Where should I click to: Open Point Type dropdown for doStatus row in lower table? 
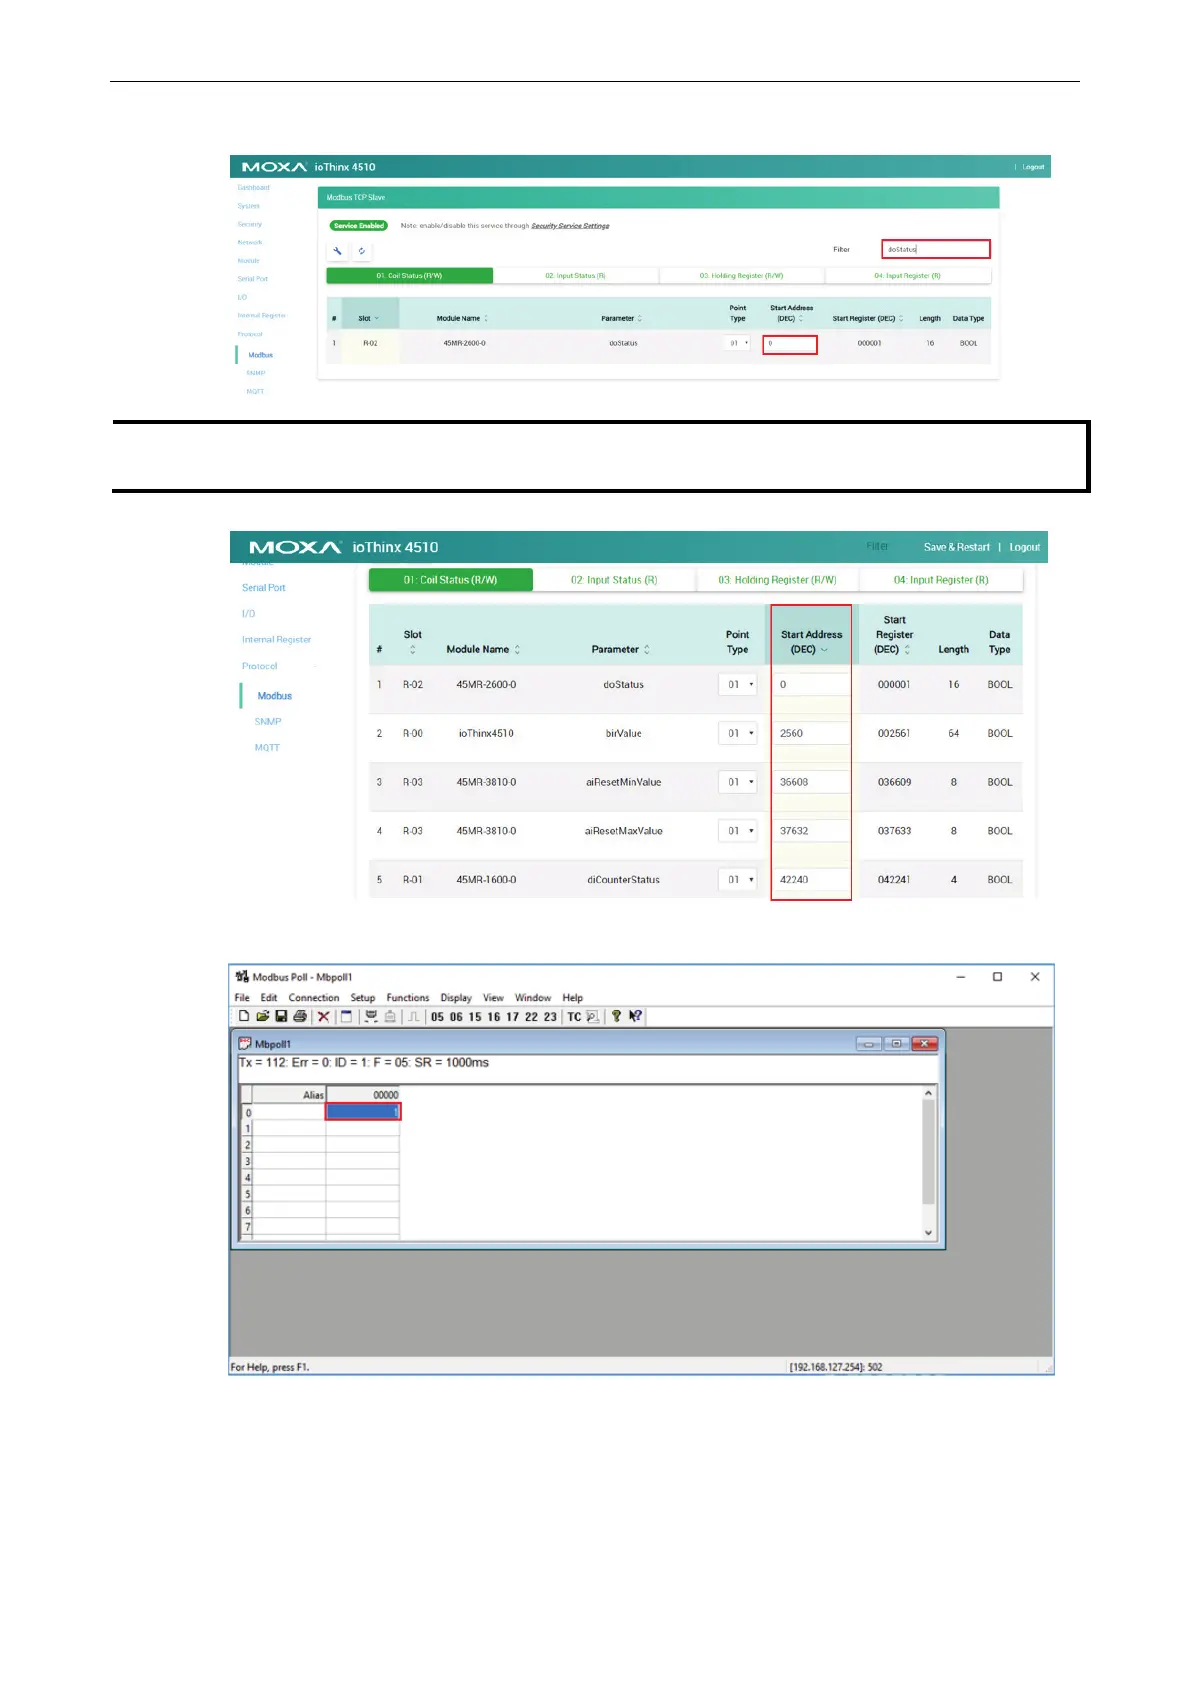[738, 685]
